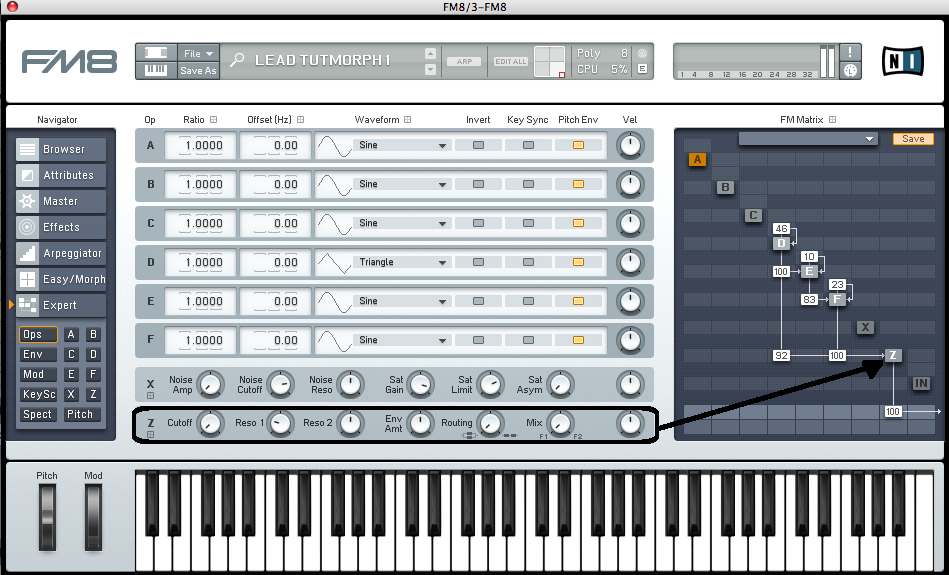The height and width of the screenshot is (575, 949).
Task: Click operator A Ratio value field
Action: (x=201, y=145)
